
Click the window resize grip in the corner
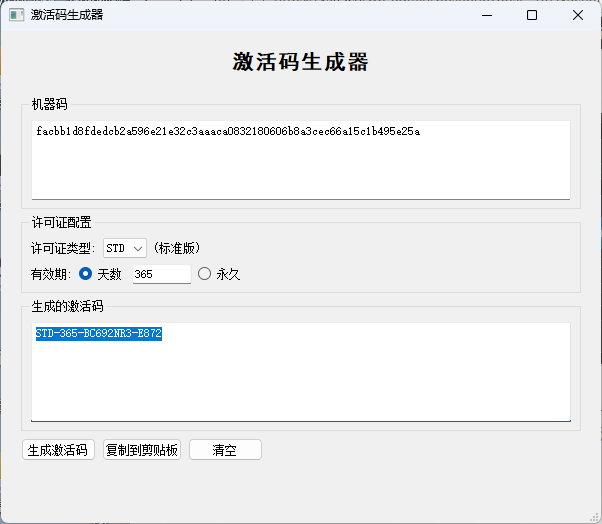[x=594, y=518]
